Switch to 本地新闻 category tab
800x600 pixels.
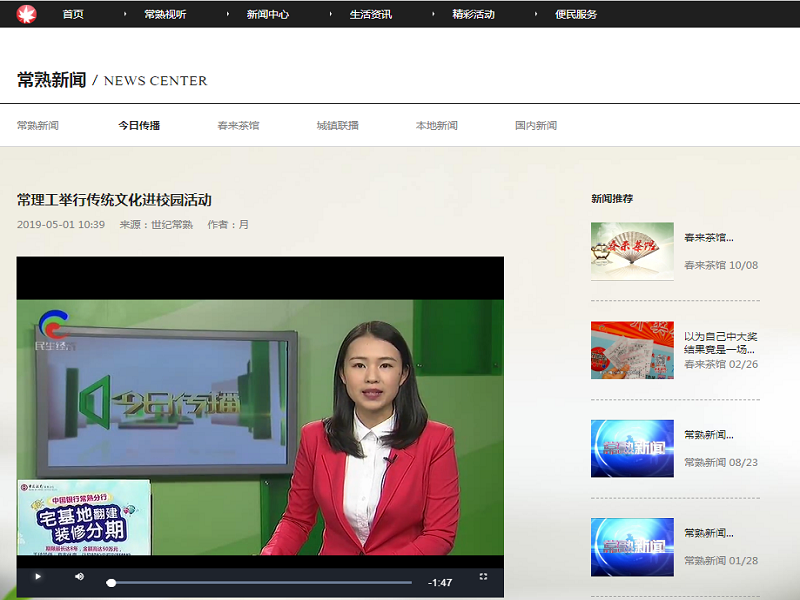tap(437, 126)
